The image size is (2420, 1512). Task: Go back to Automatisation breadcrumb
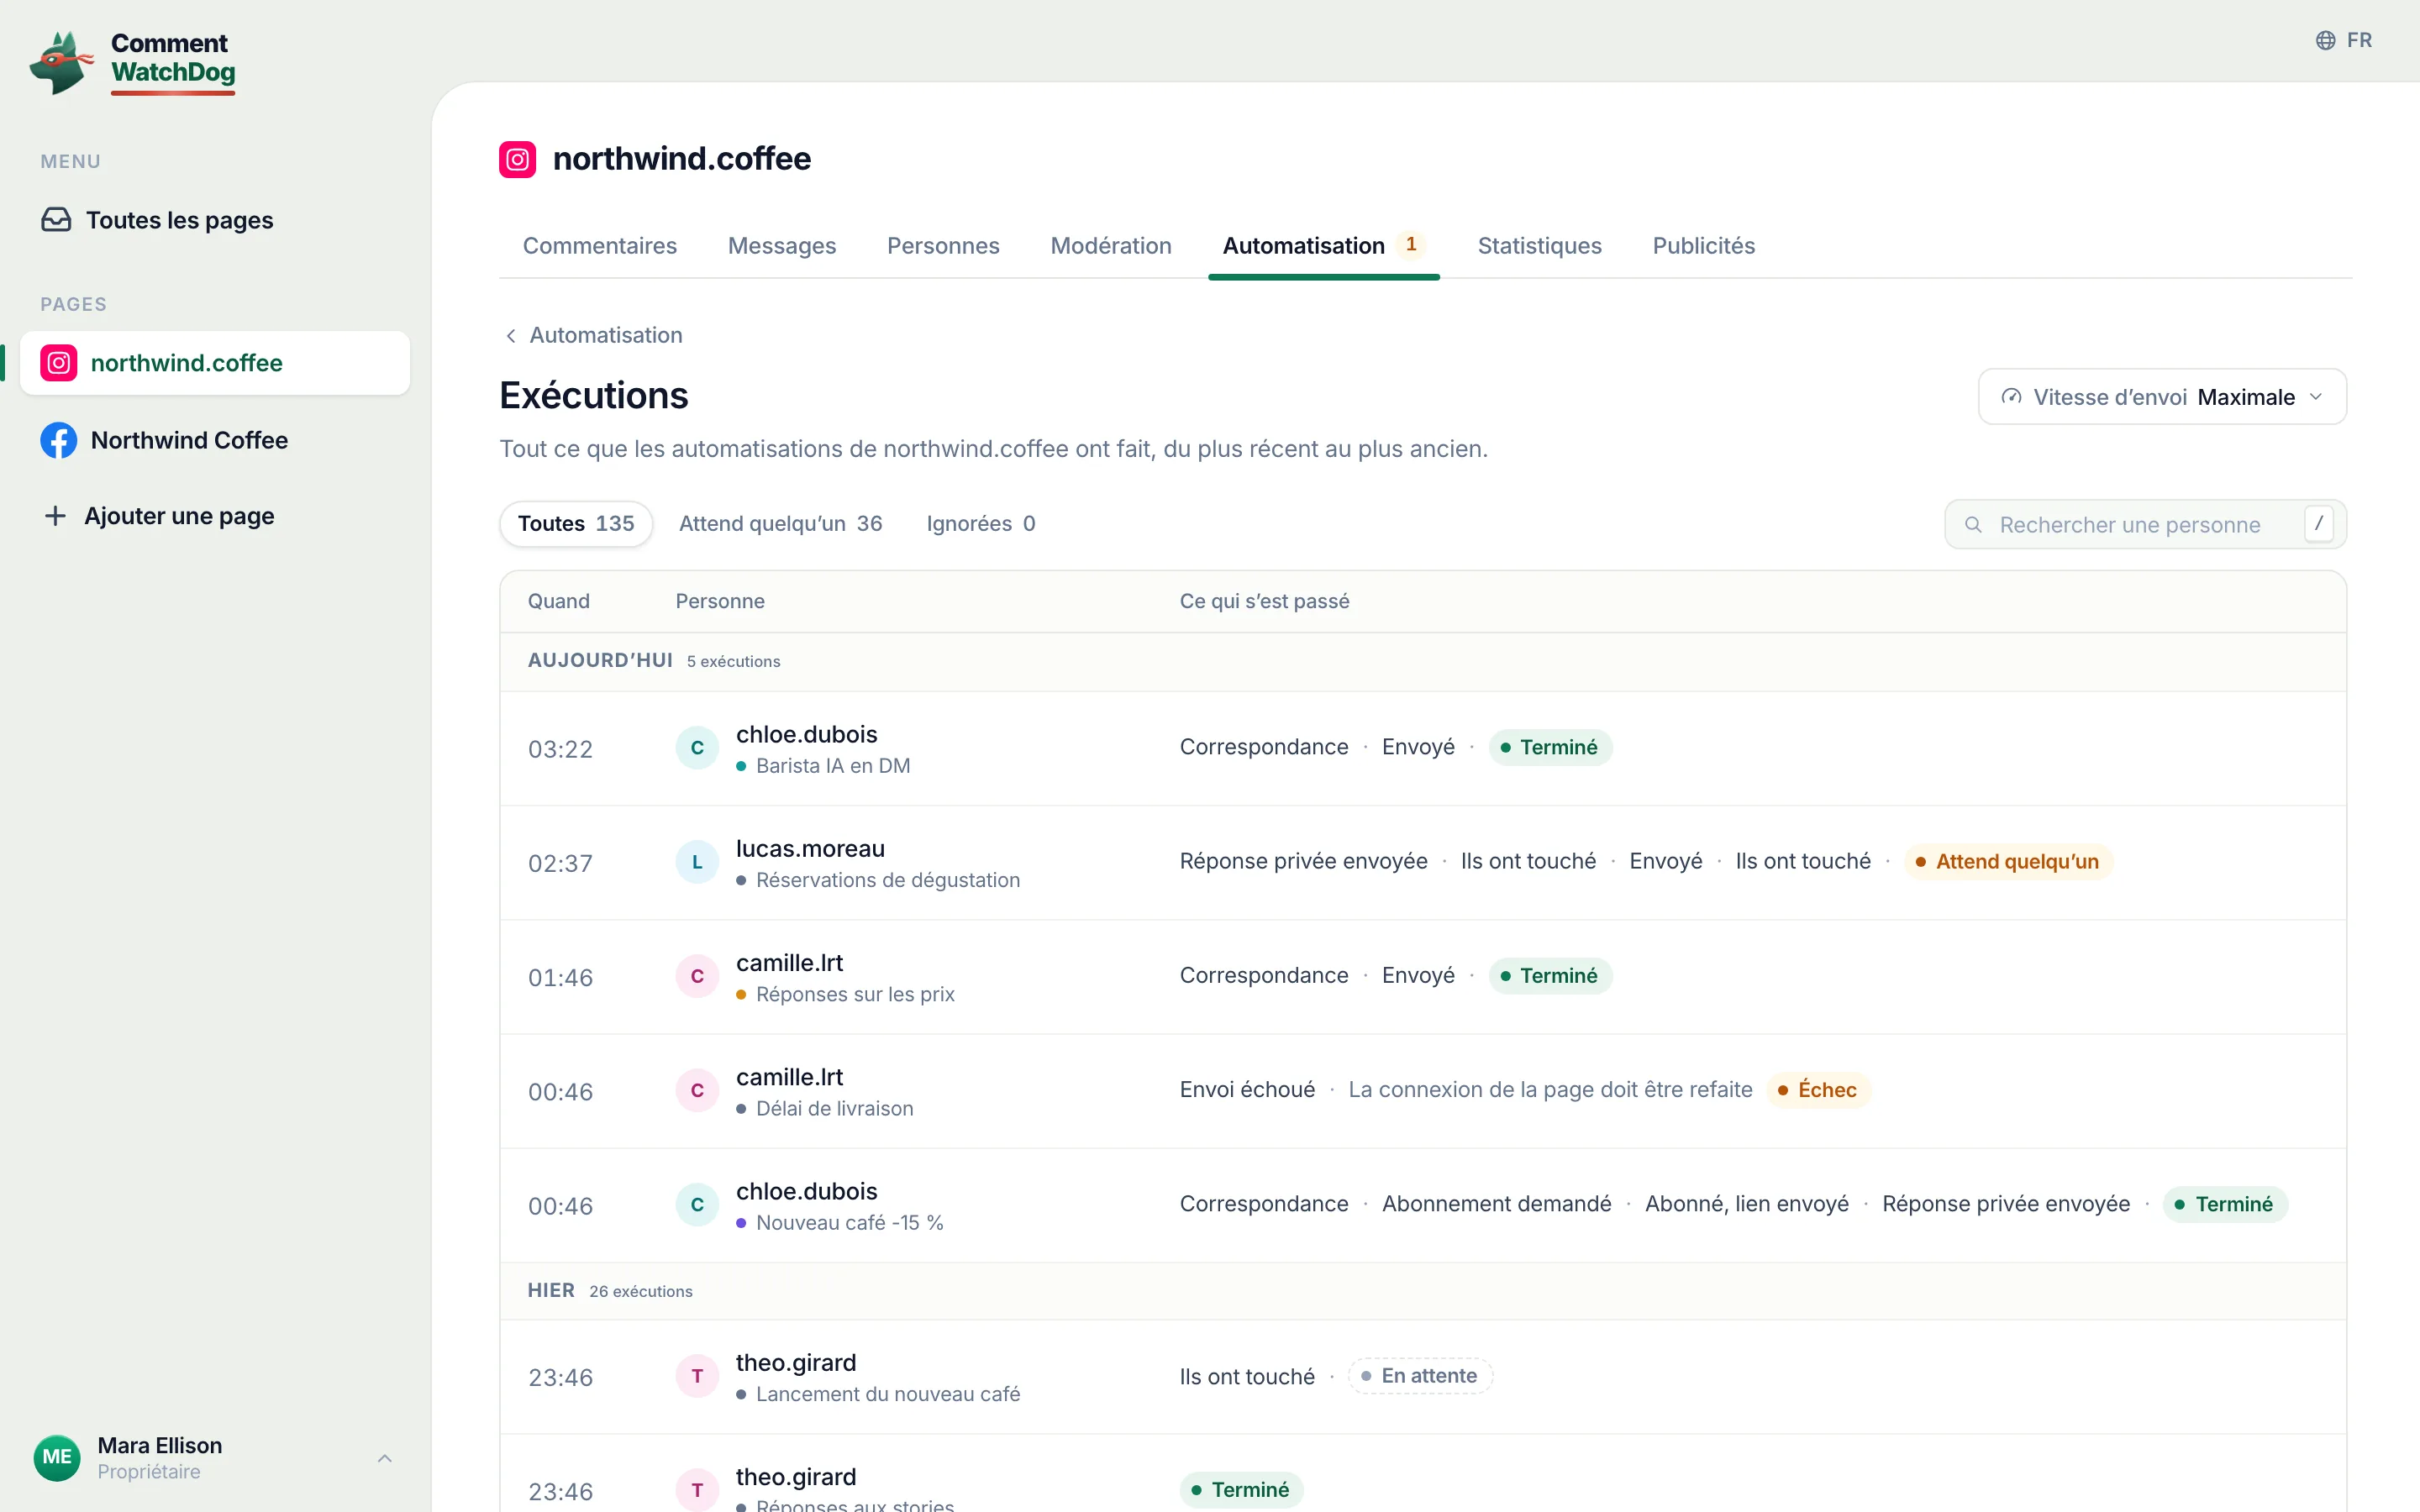tap(593, 336)
